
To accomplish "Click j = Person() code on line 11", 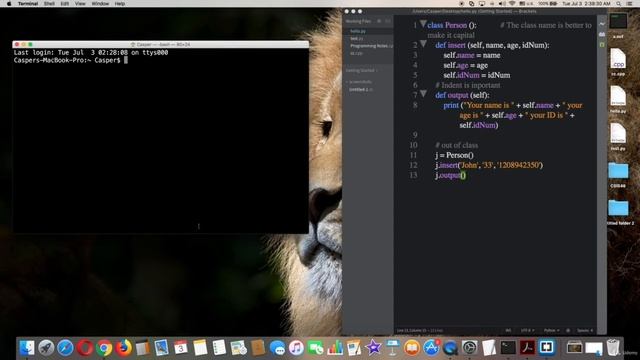I will (x=454, y=155).
